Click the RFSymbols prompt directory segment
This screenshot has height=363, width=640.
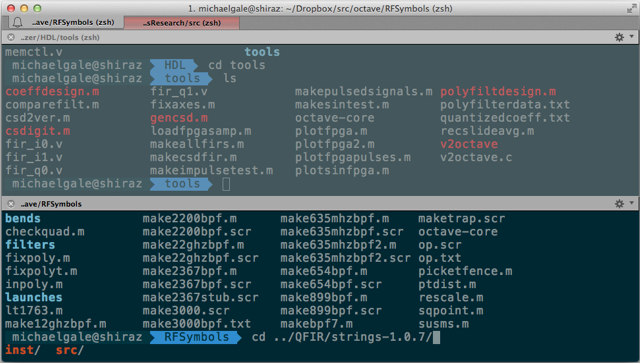click(x=196, y=337)
